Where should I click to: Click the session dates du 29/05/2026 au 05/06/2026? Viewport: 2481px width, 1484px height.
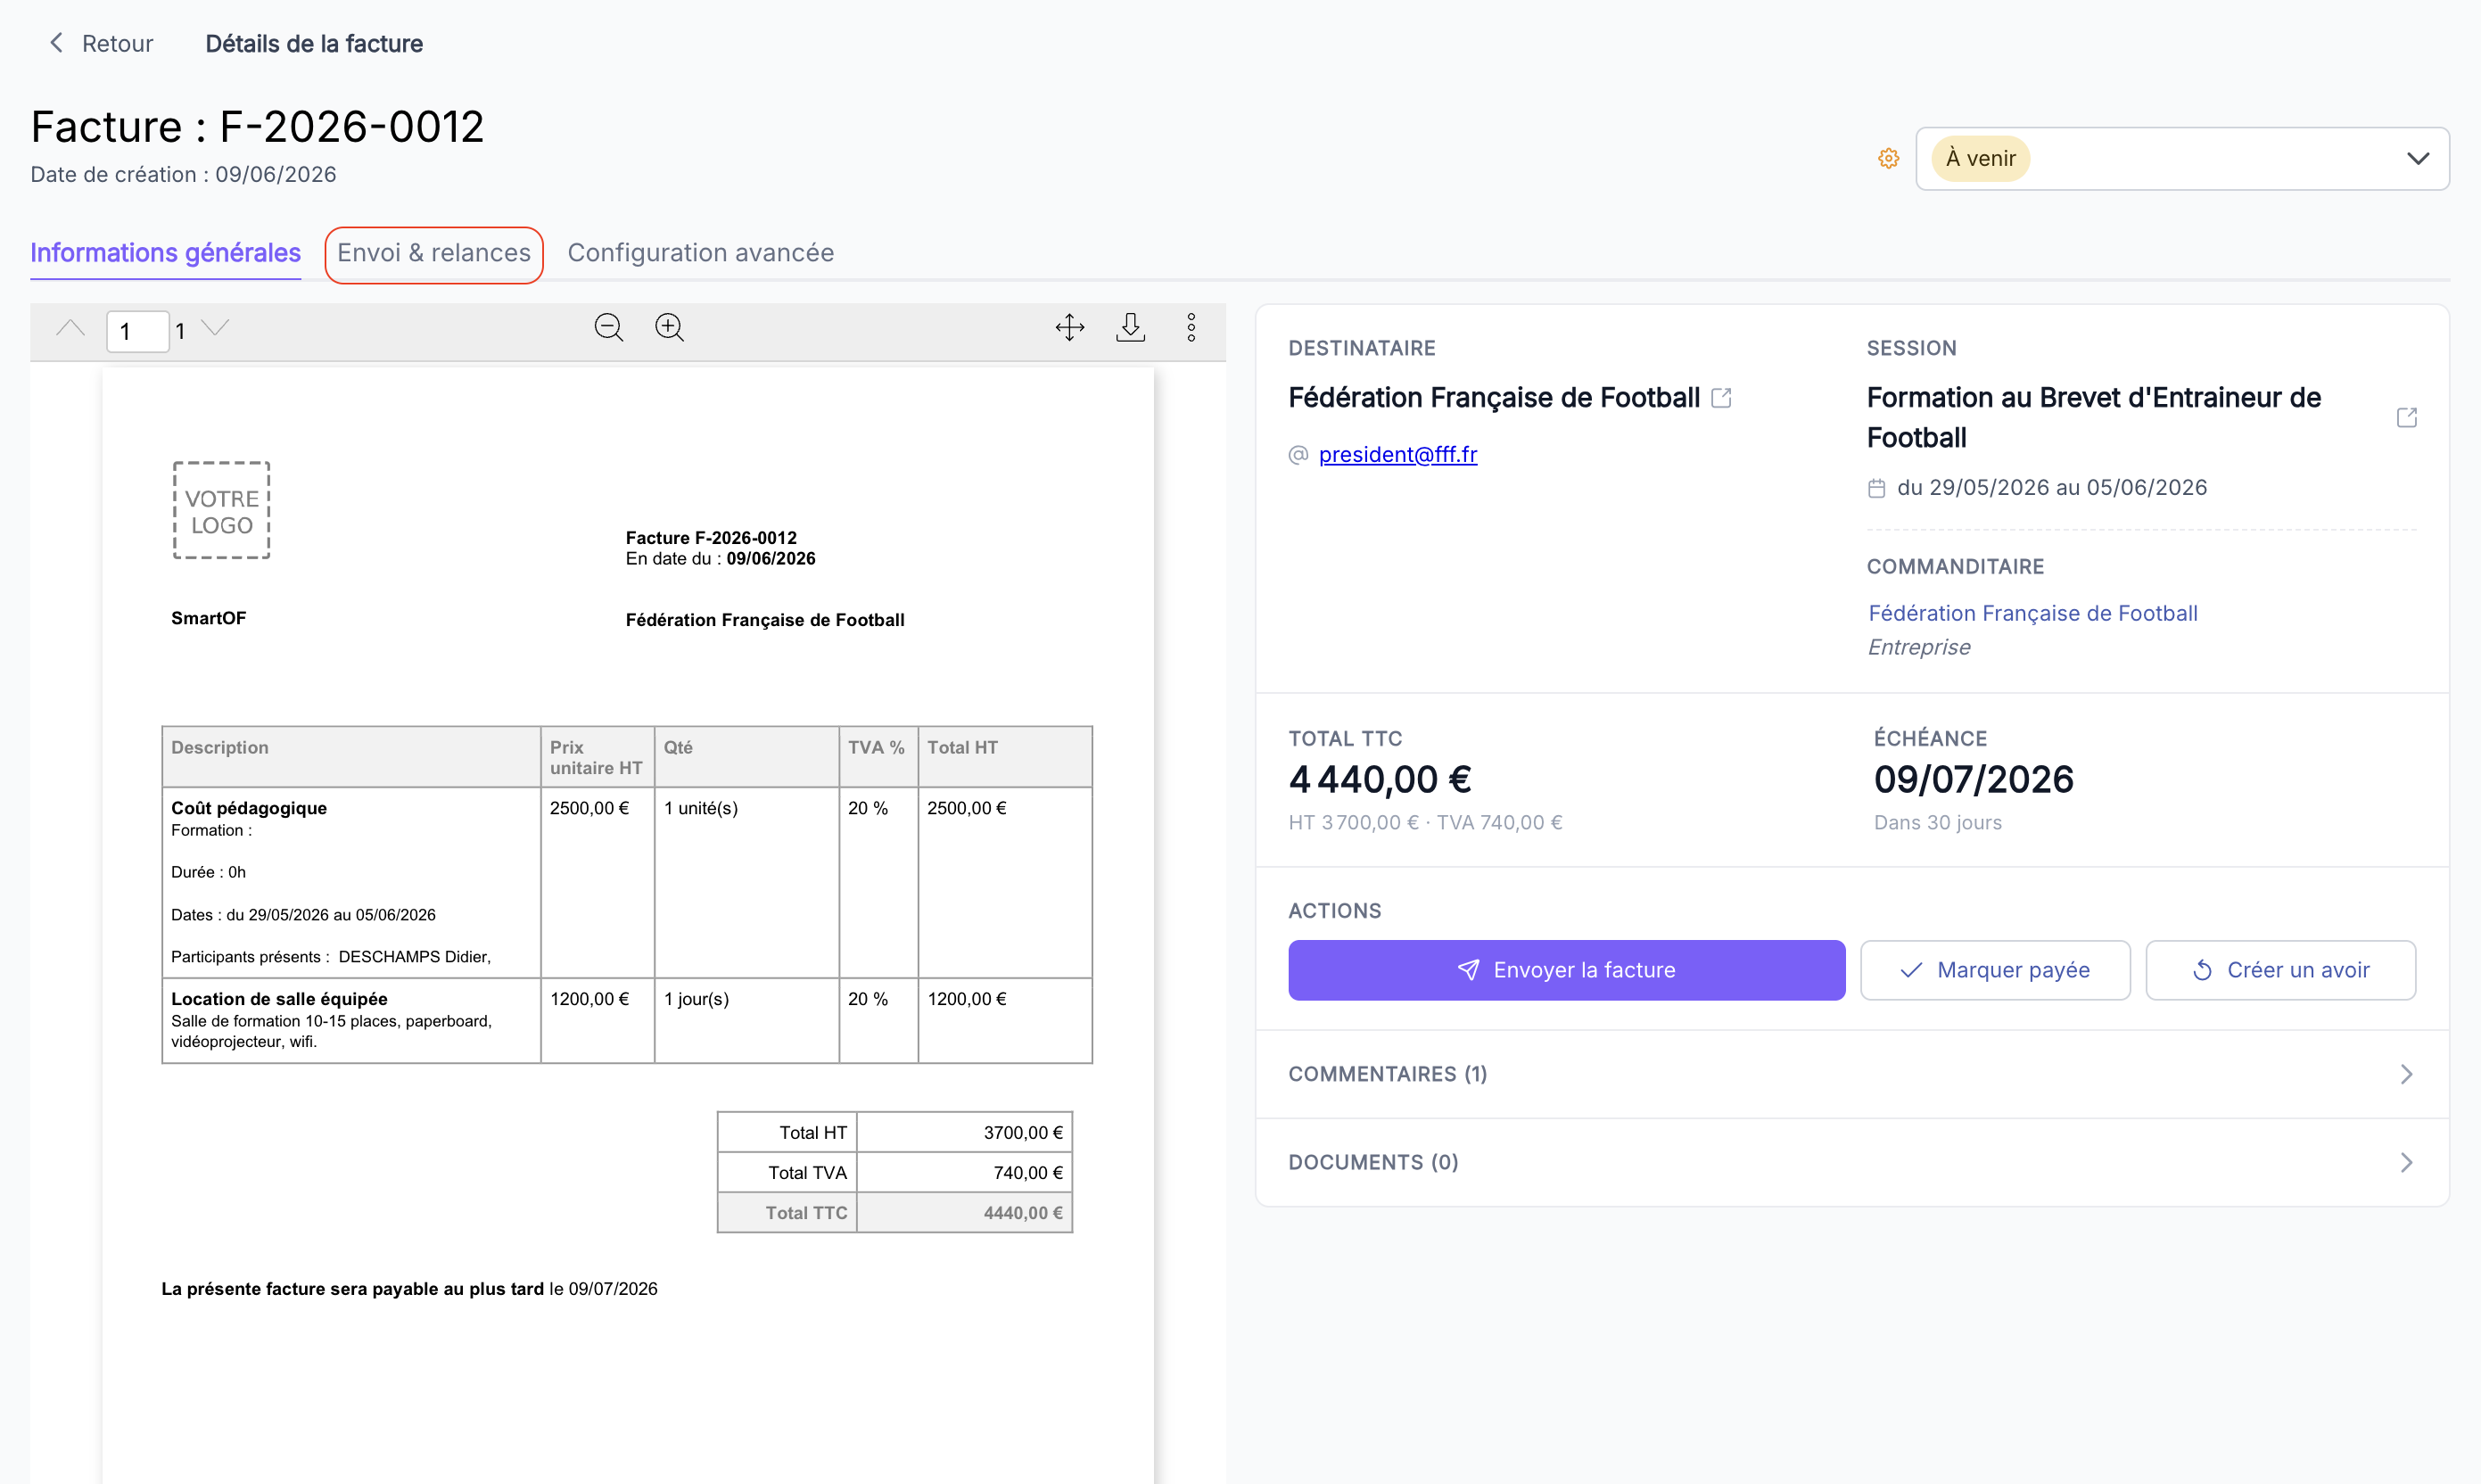[x=2051, y=487]
